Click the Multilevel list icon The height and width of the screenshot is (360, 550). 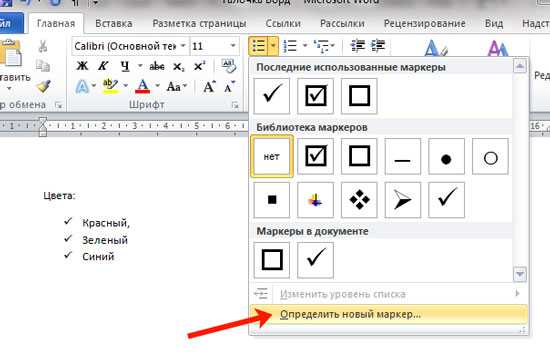click(x=322, y=46)
